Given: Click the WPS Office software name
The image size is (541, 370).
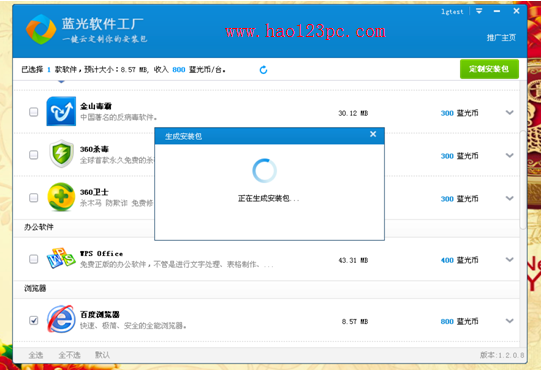Looking at the screenshot, I should 101,254.
